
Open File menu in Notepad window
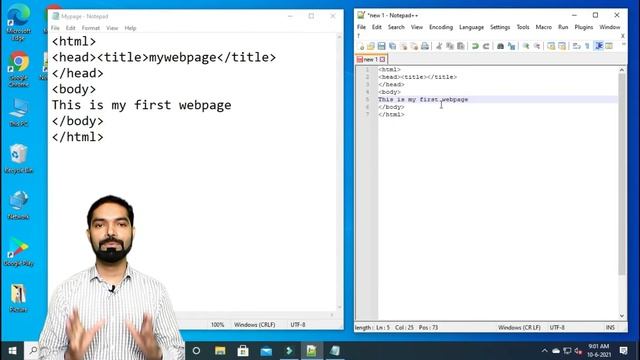coord(55,28)
